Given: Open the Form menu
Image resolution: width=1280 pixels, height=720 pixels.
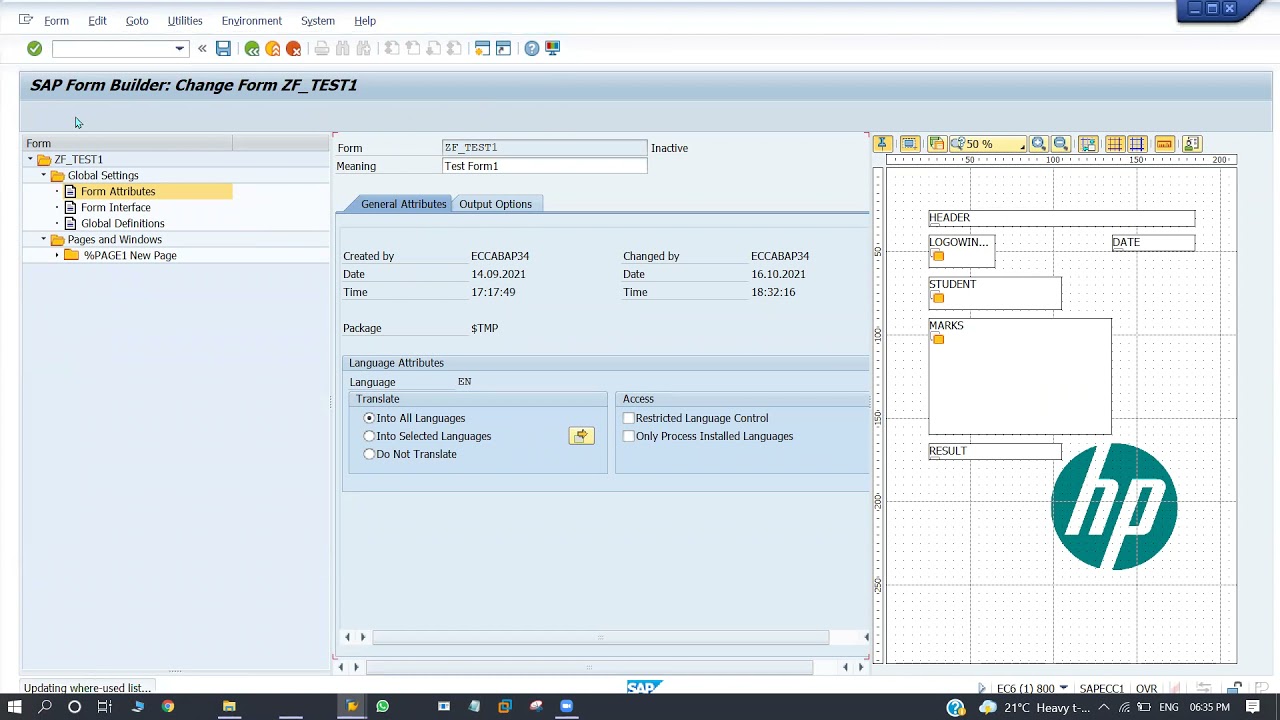Looking at the screenshot, I should tap(56, 20).
